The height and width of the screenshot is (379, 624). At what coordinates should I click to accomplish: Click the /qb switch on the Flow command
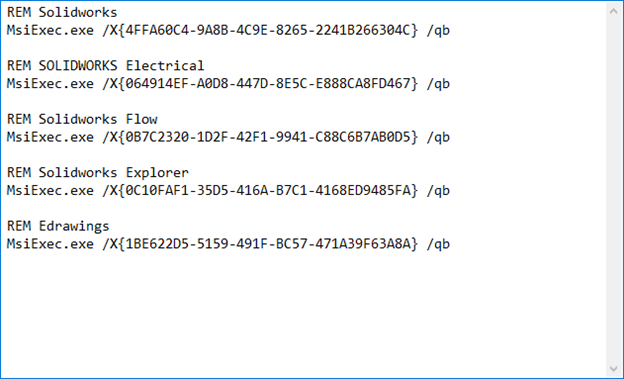coord(438,137)
